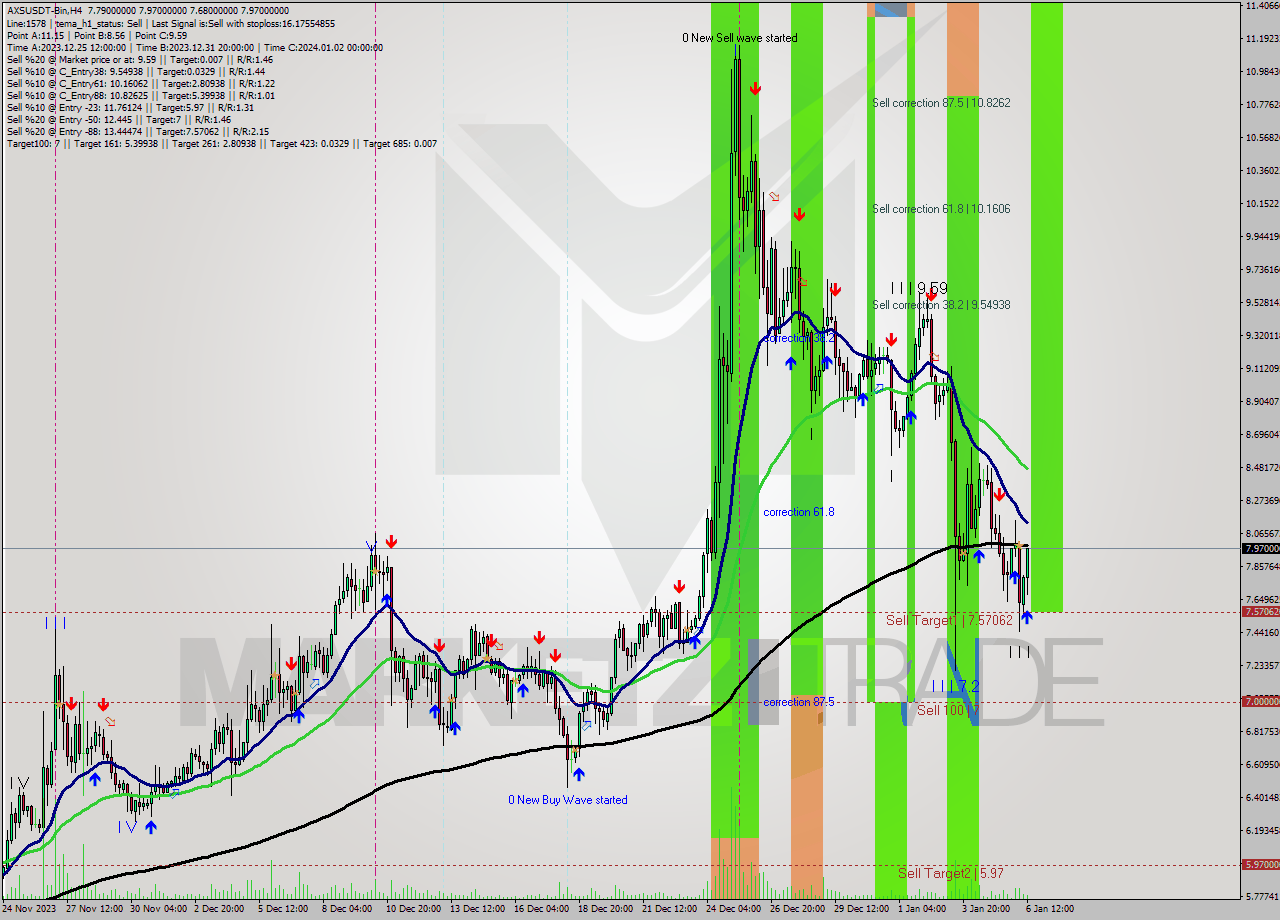
Task: Click the blue 'correction 38.2' label
Action: pos(799,338)
